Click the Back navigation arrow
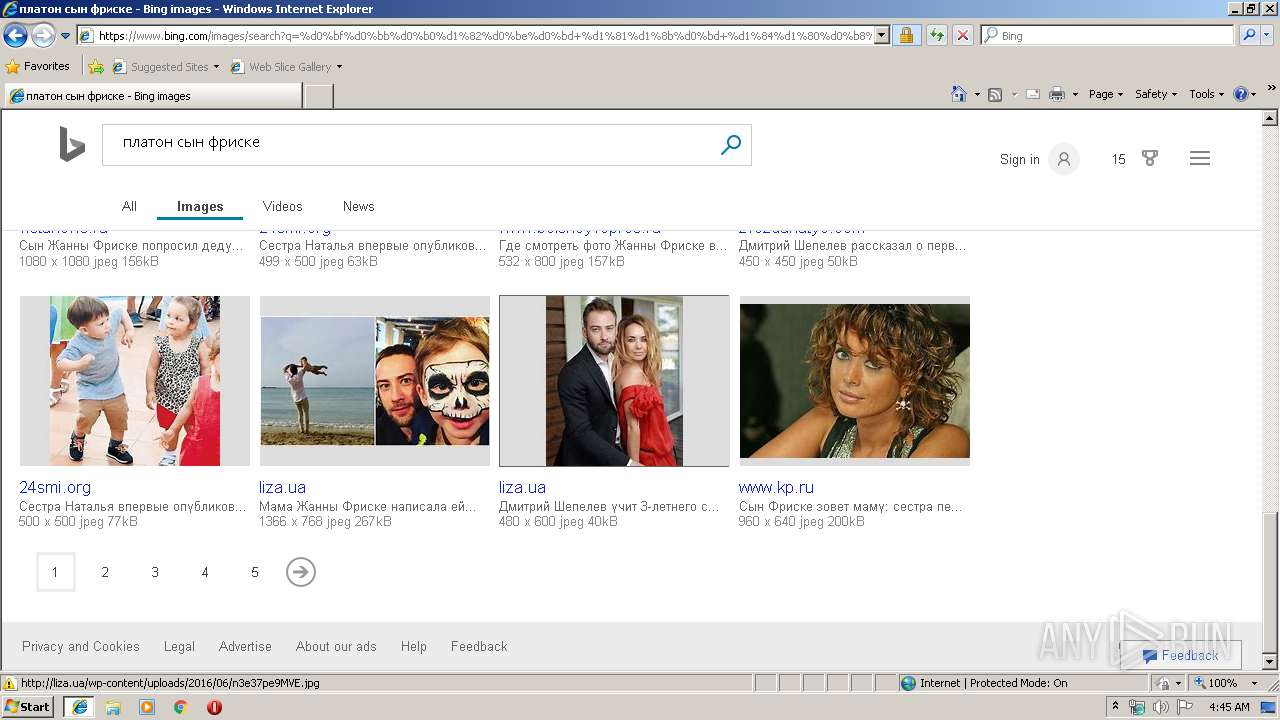Image resolution: width=1280 pixels, height=720 pixels. click(x=15, y=36)
